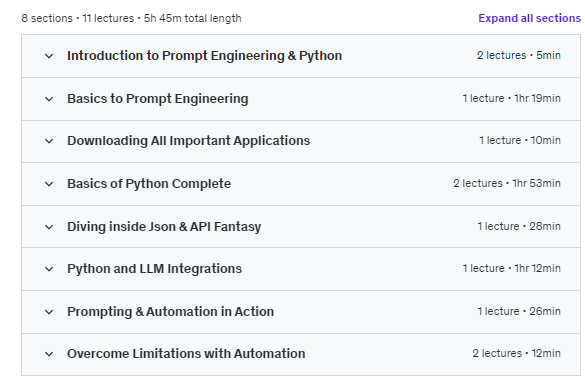Select the '1 lecture • 1hr 19min' text

pos(512,98)
